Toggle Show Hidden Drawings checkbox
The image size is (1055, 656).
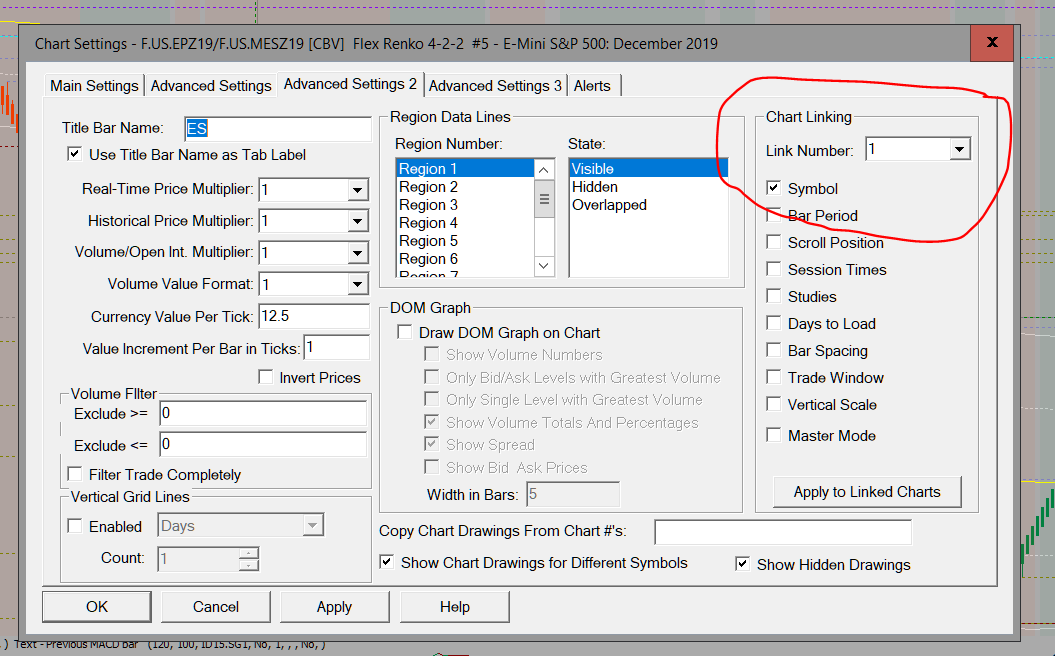tap(742, 564)
